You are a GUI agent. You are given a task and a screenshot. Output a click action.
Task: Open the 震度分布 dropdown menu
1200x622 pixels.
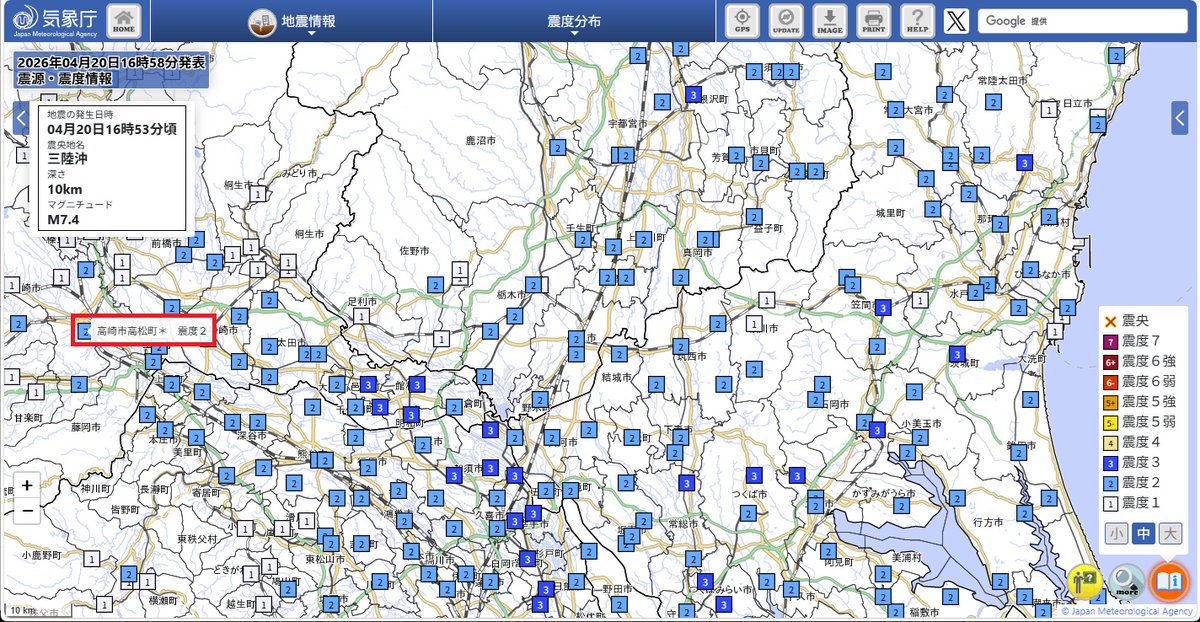[x=574, y=21]
